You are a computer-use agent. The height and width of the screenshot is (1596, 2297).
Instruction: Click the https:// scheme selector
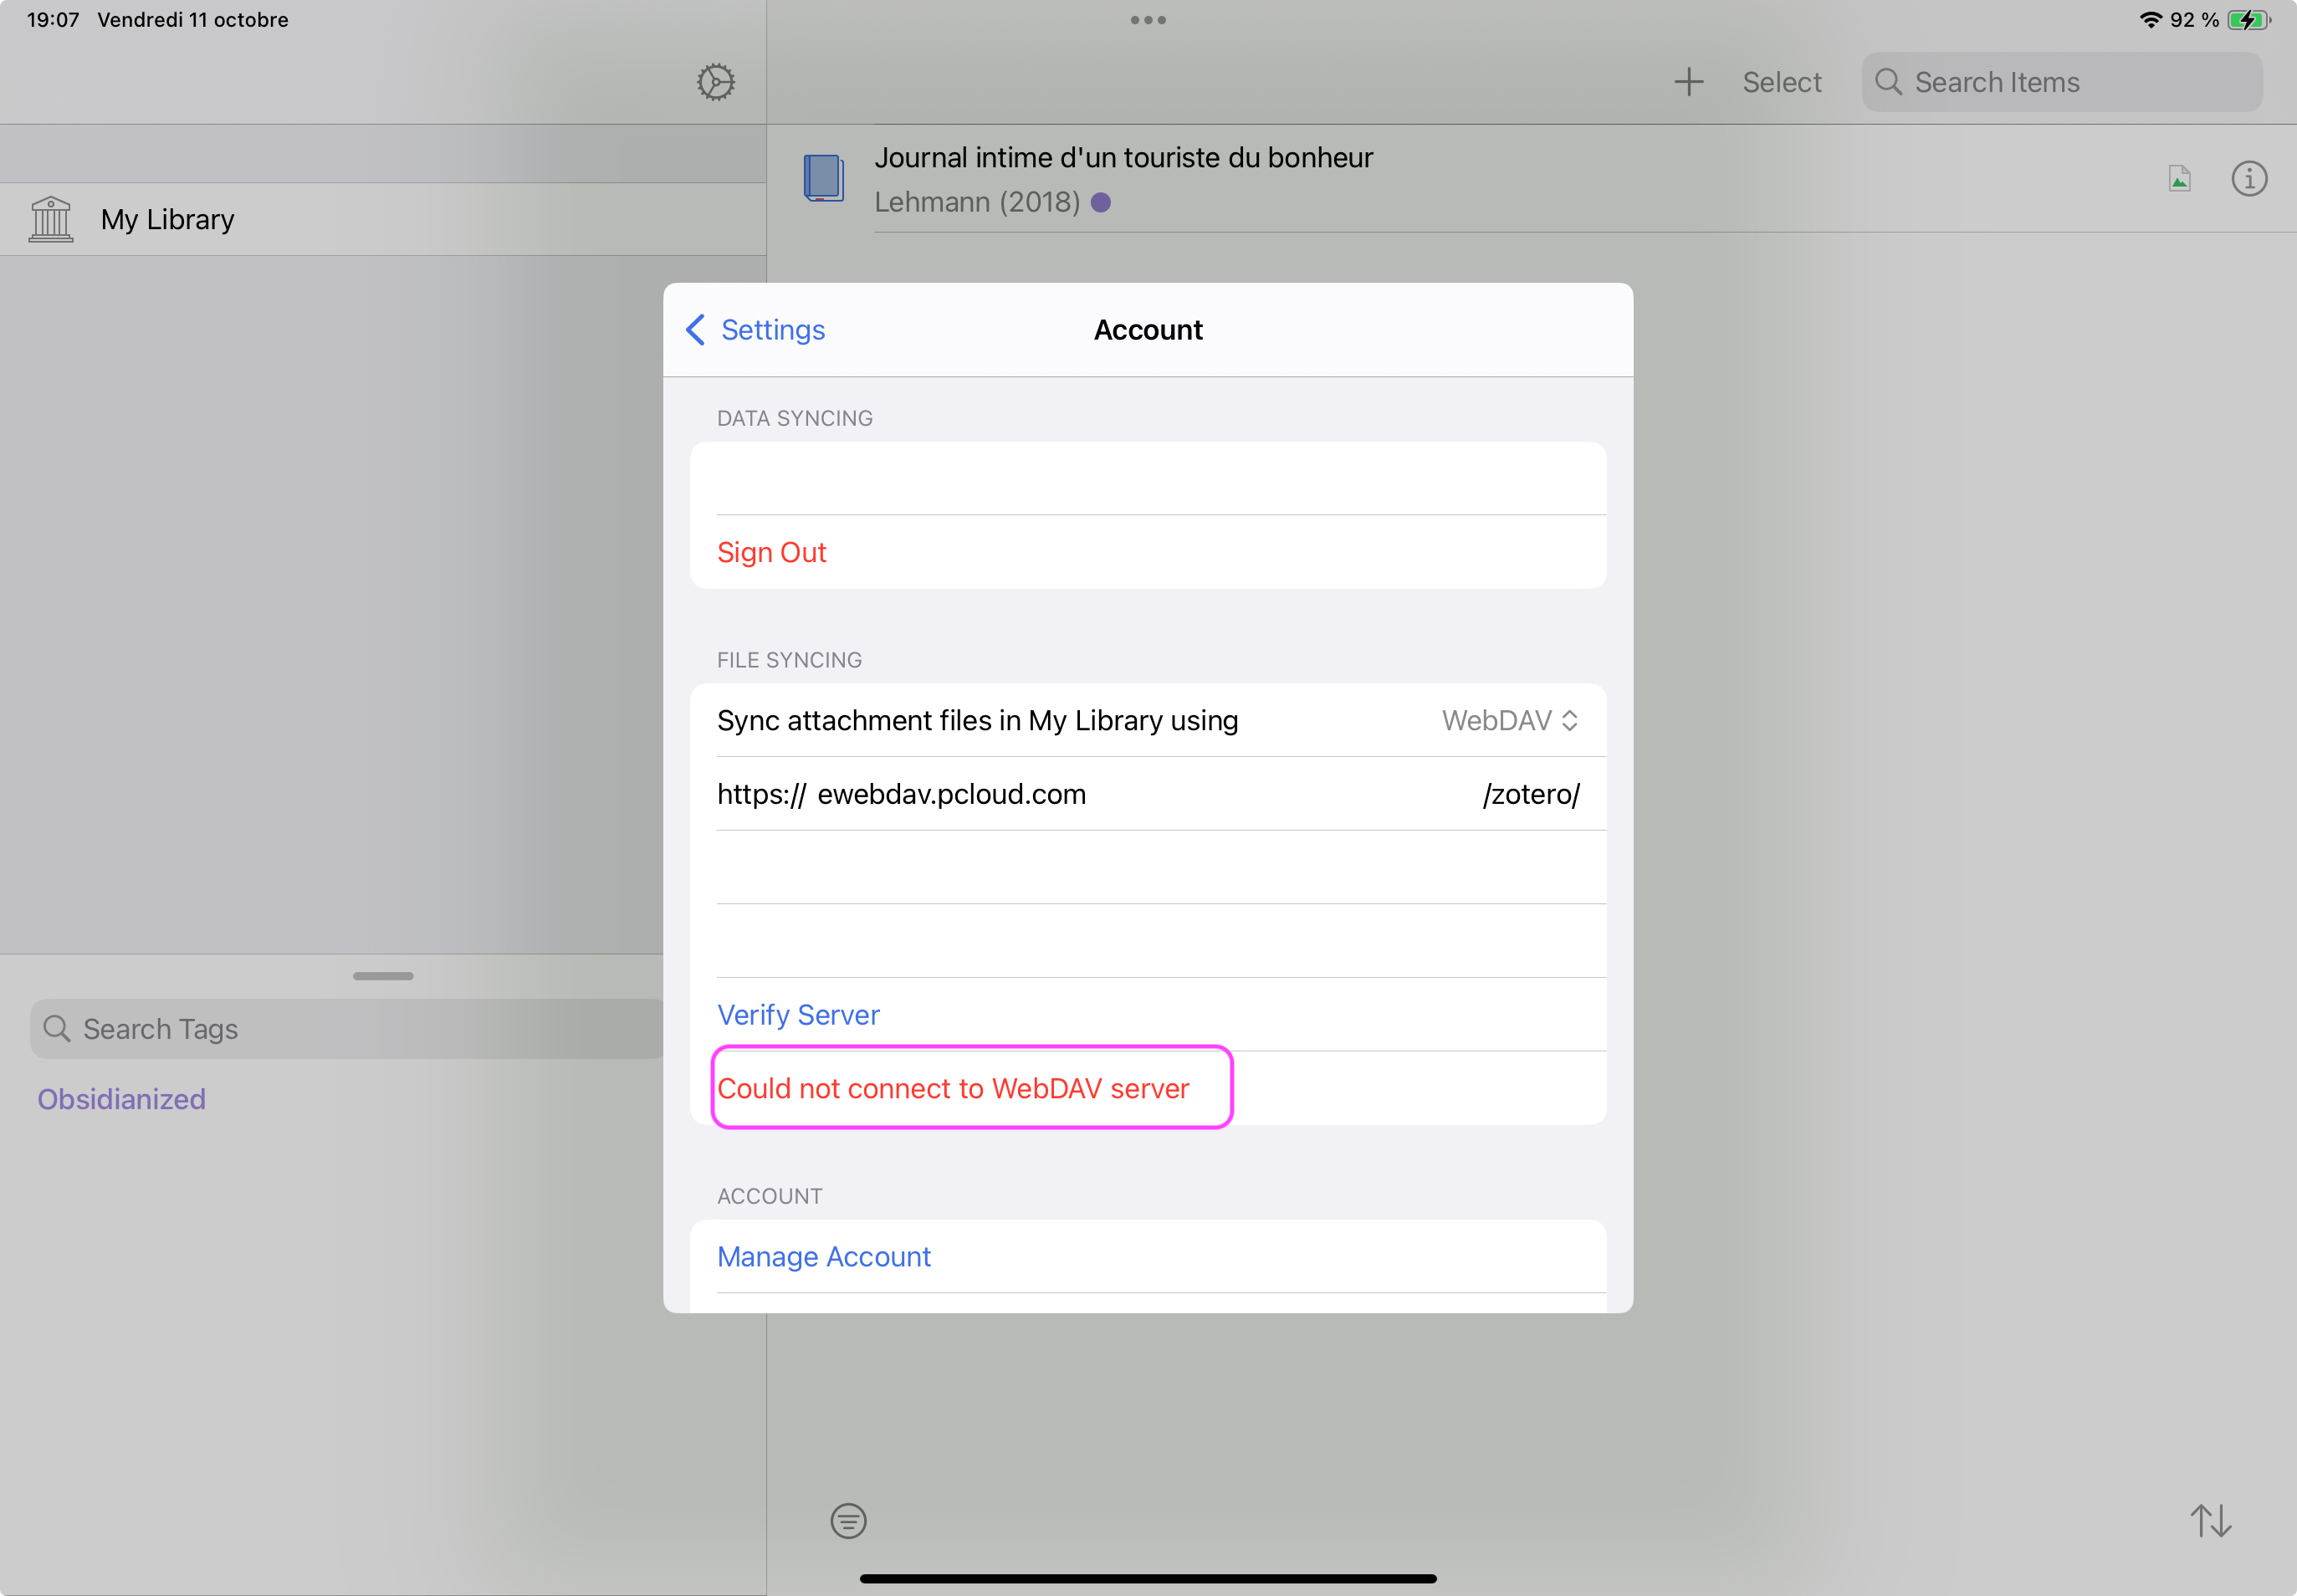[760, 794]
